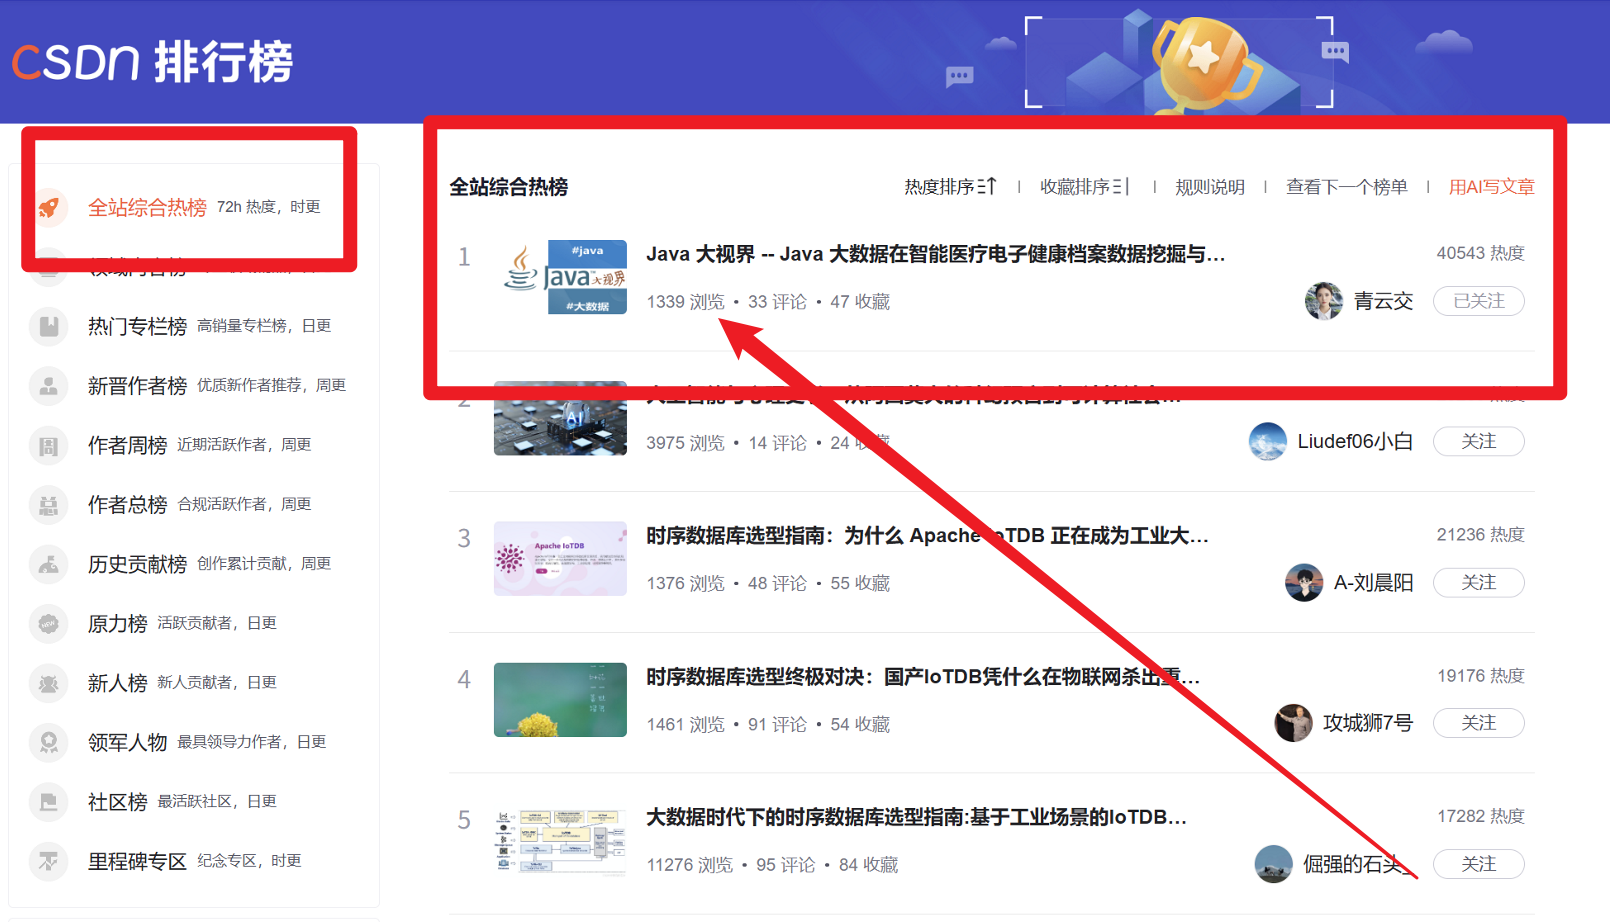Click 查看下一个榜单 link
The height and width of the screenshot is (922, 1610).
tap(1346, 187)
